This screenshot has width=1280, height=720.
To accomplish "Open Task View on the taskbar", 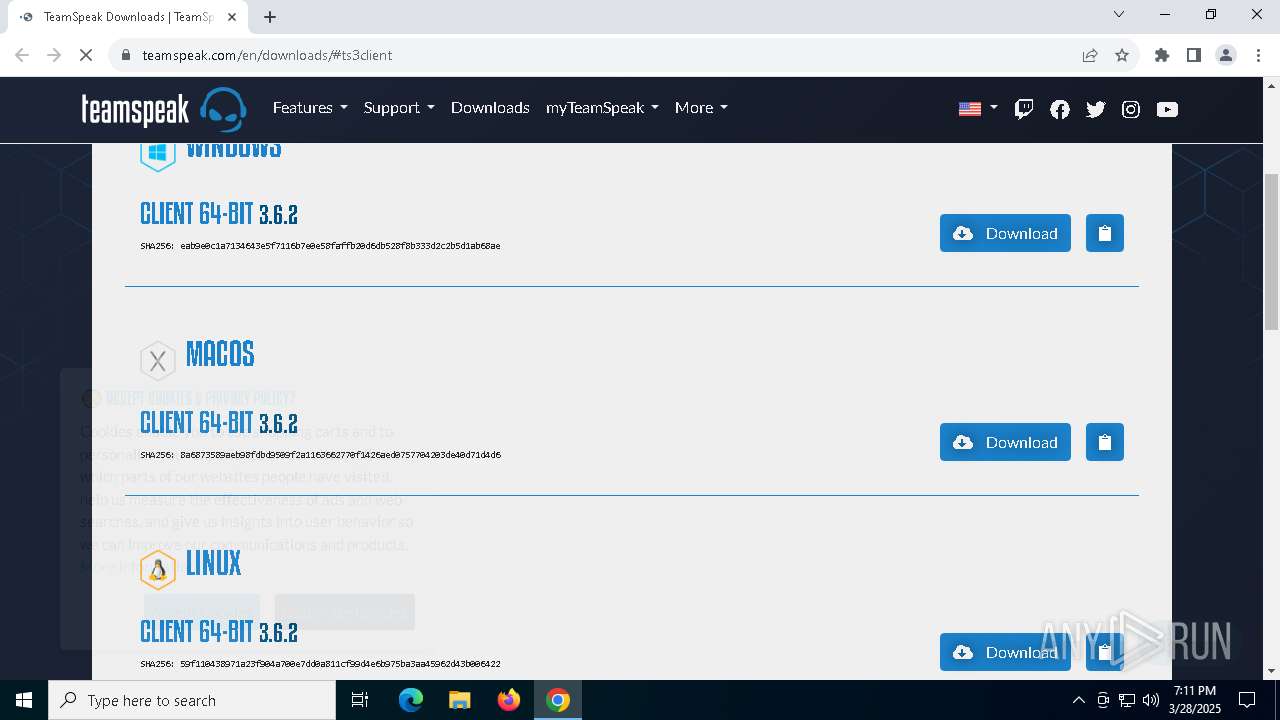I will tap(360, 700).
